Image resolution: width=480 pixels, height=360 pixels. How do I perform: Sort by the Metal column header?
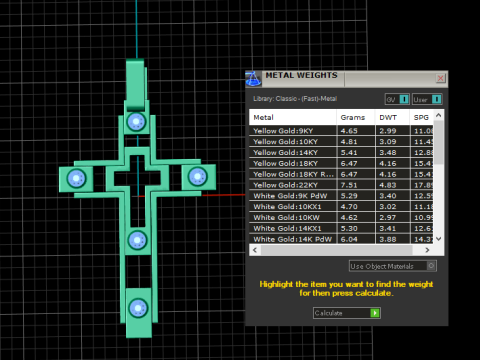coord(293,117)
